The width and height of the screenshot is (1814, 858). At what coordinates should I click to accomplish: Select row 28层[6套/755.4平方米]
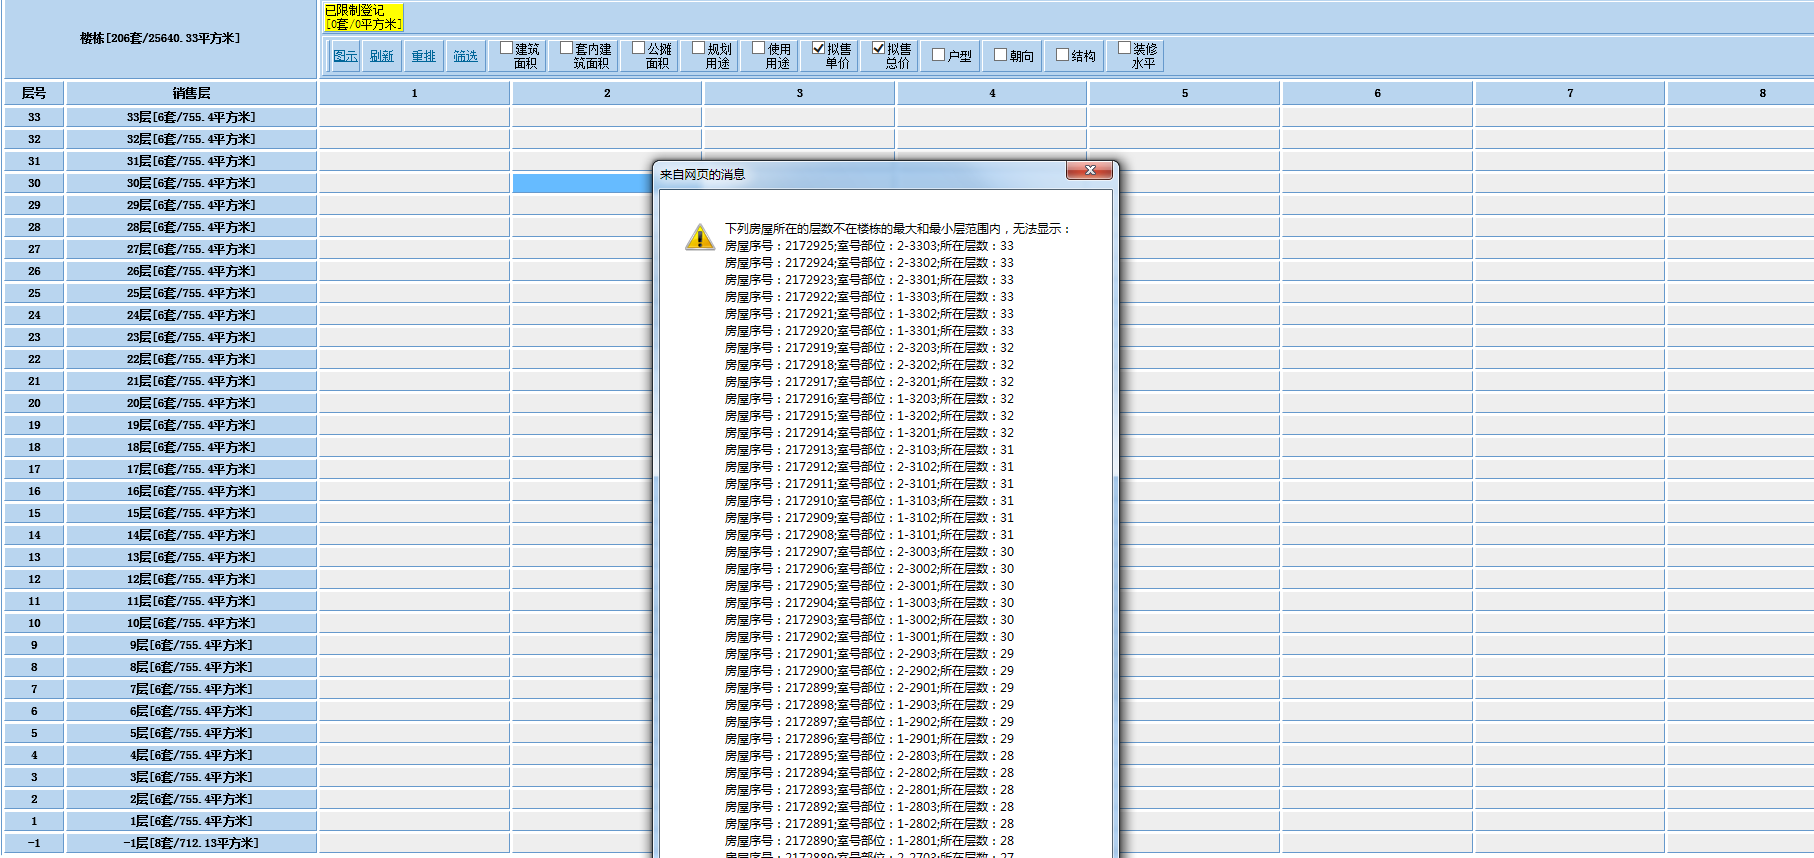191,227
